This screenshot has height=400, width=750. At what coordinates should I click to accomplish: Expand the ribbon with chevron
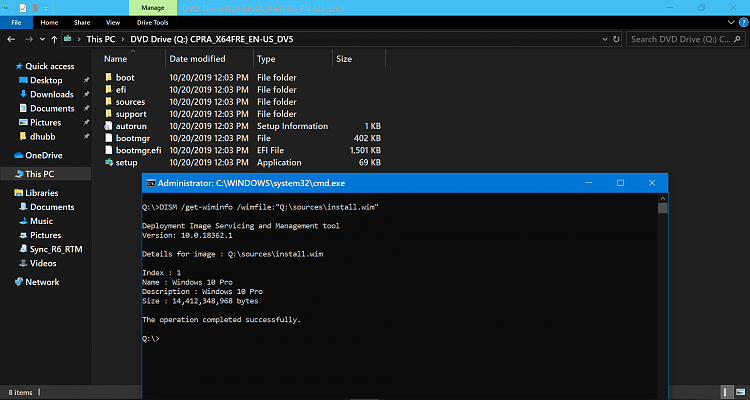pyautogui.click(x=731, y=22)
